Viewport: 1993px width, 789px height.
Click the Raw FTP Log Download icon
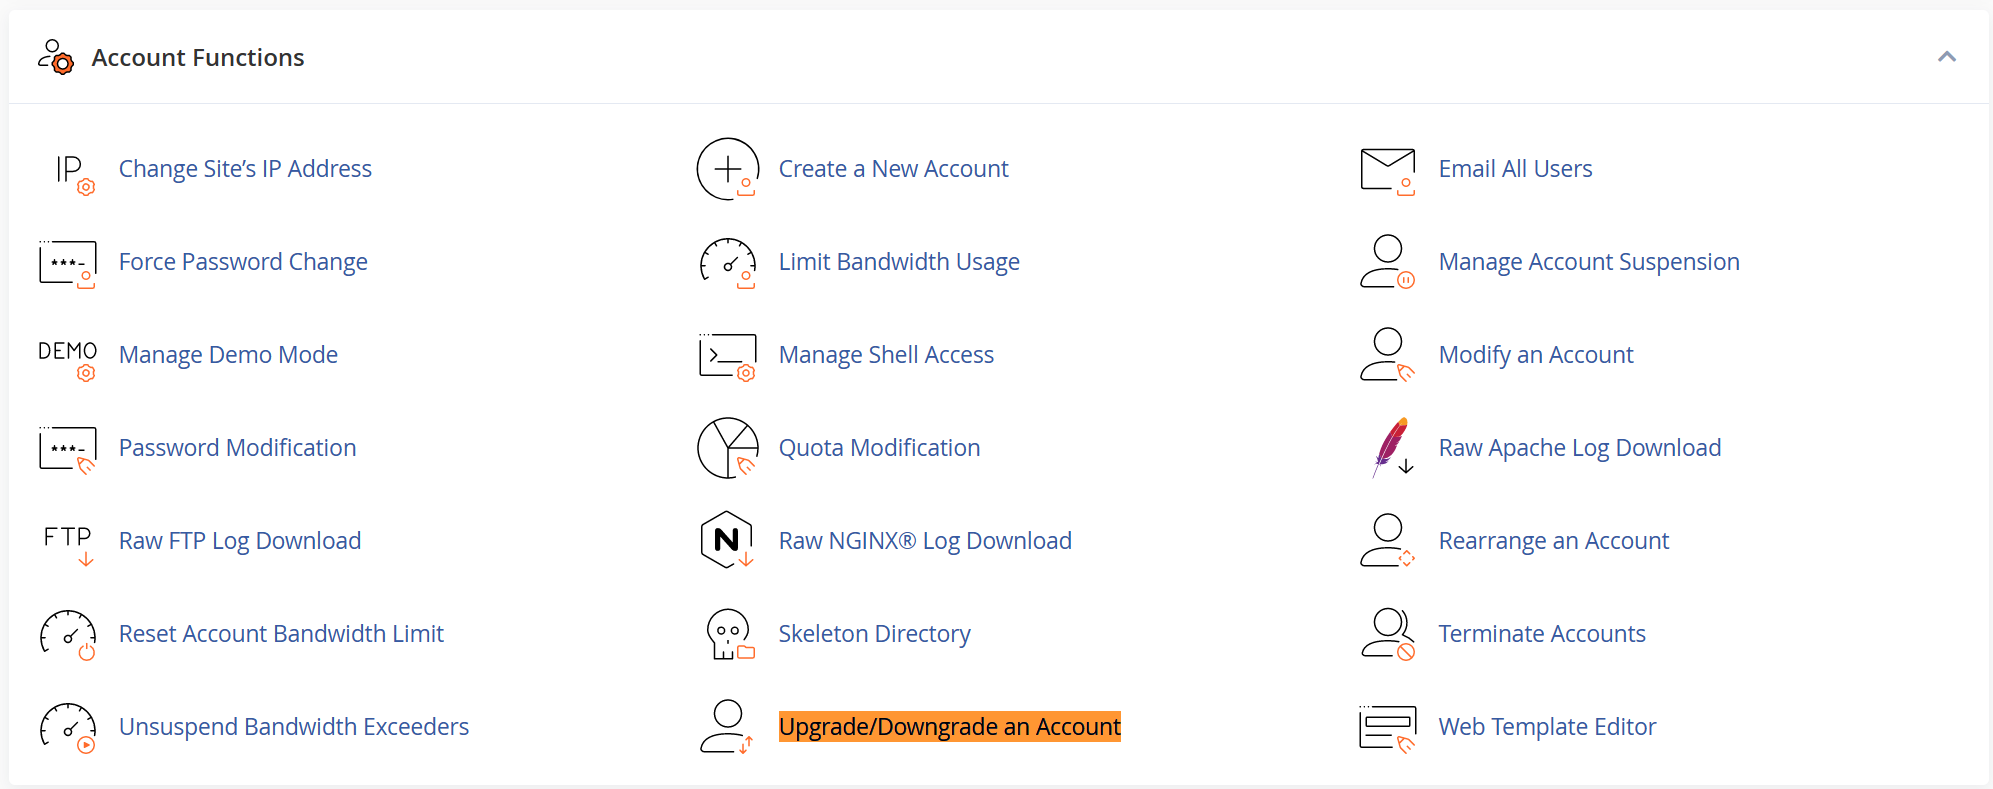(x=68, y=542)
